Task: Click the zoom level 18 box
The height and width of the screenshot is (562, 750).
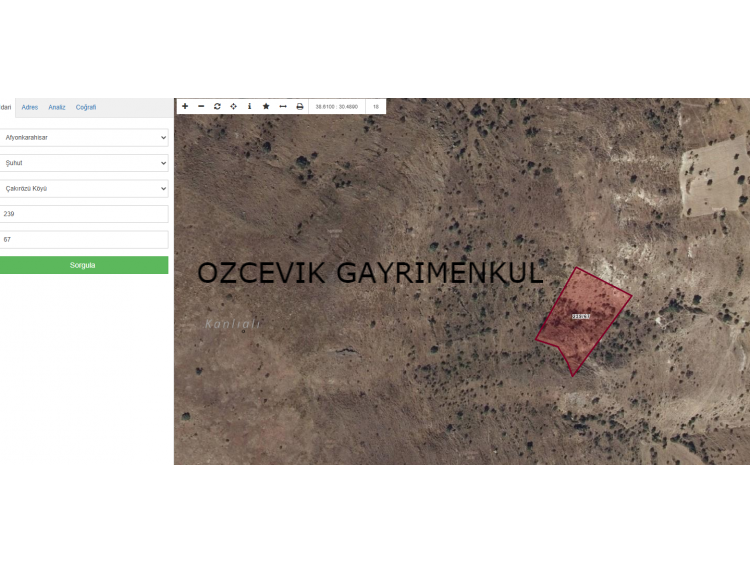Action: [x=375, y=106]
